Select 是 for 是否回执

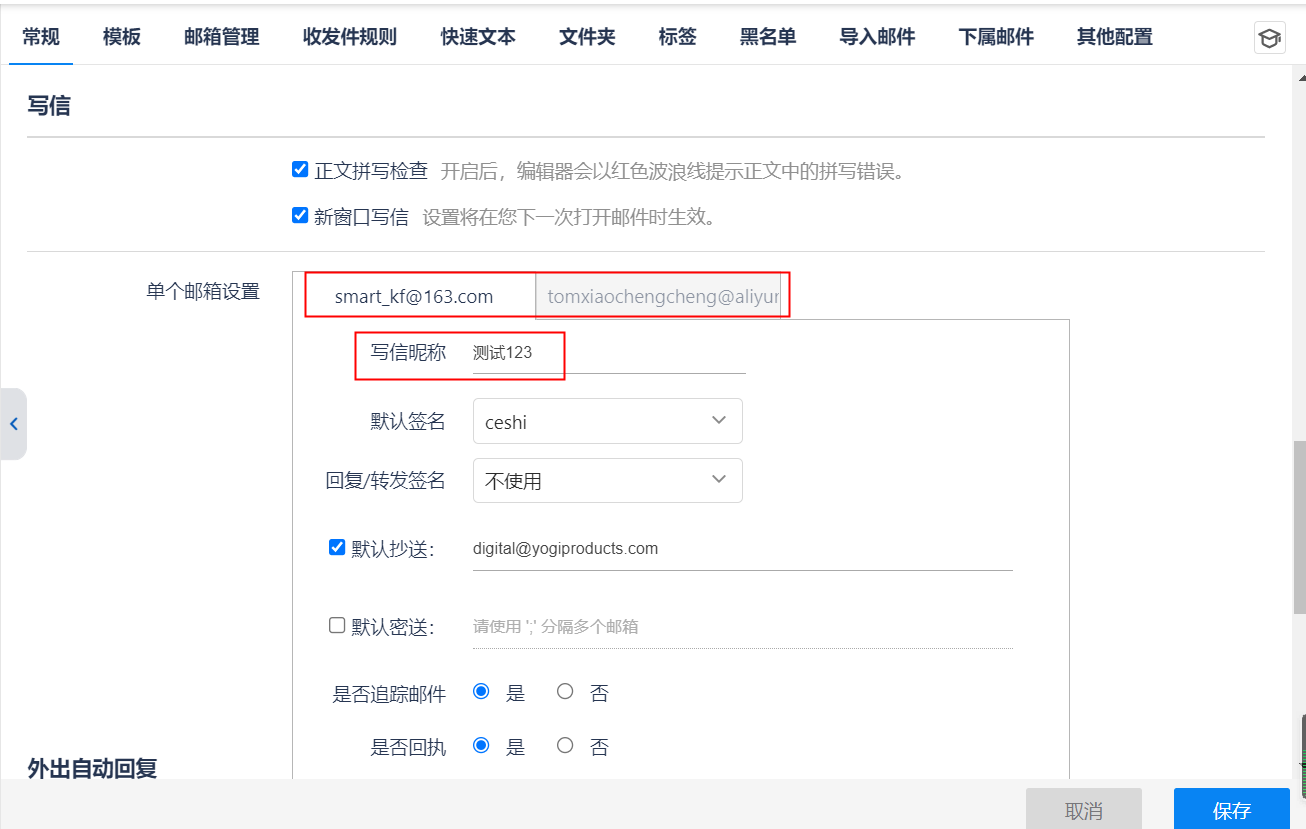[481, 745]
